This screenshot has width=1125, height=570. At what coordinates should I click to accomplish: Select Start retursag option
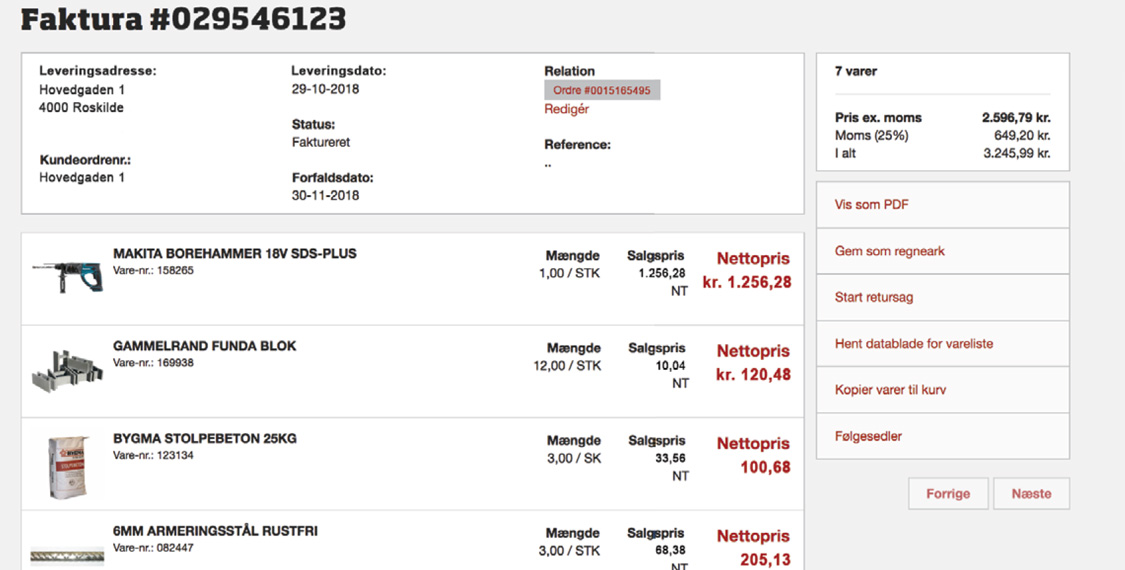[x=873, y=297]
